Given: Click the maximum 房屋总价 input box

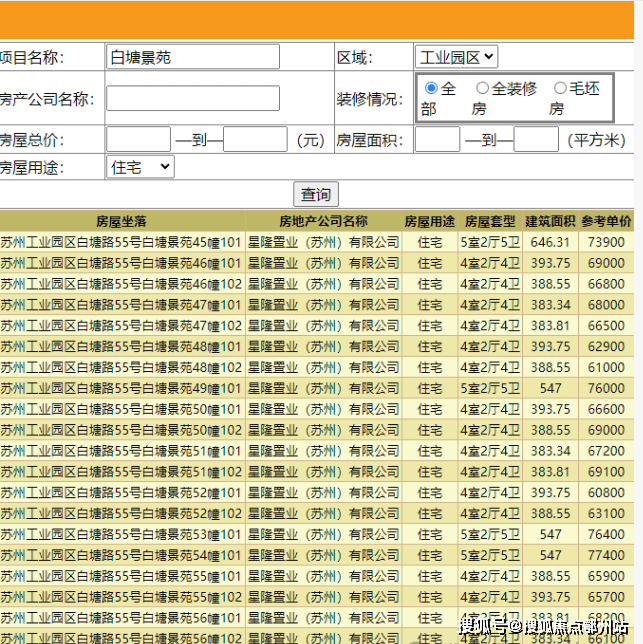Looking at the screenshot, I should (x=255, y=140).
